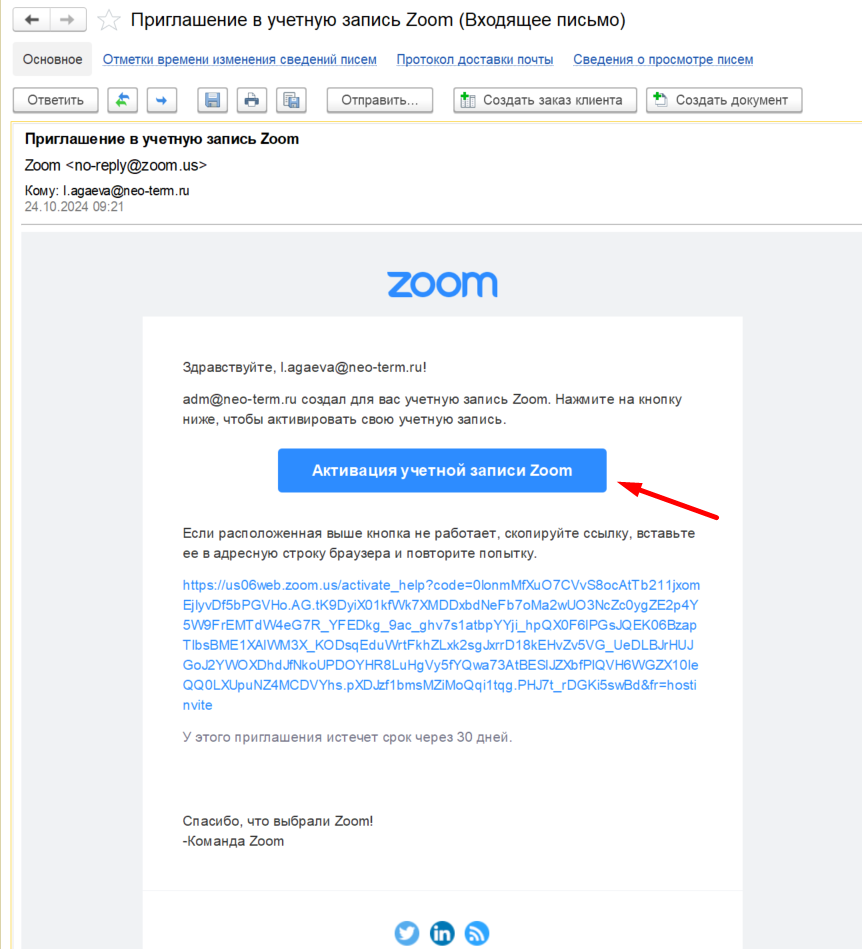Click the document-with-disk save attachments icon
Viewport: 862px width, 949px height.
pos(291,100)
